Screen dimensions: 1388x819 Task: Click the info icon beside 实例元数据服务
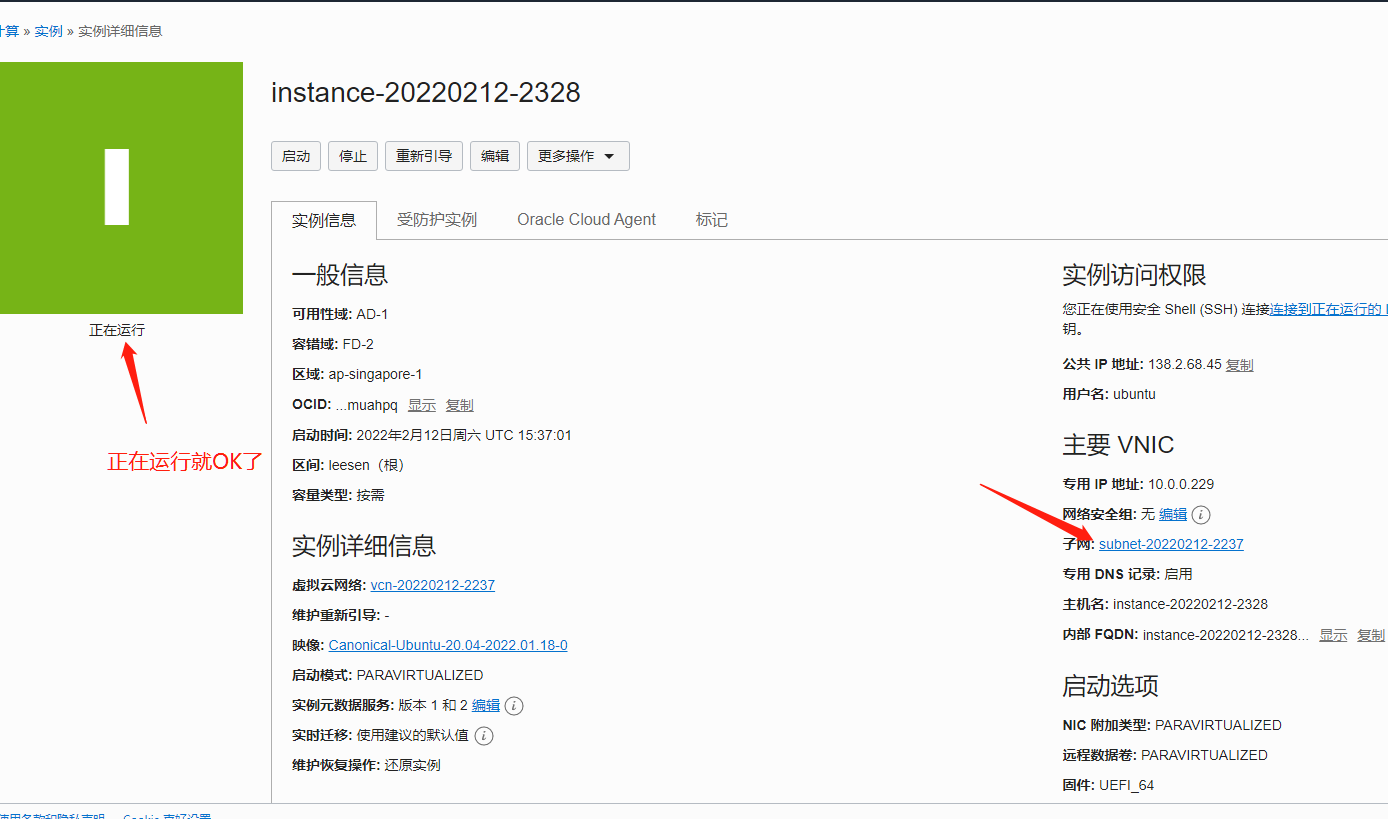tap(513, 705)
